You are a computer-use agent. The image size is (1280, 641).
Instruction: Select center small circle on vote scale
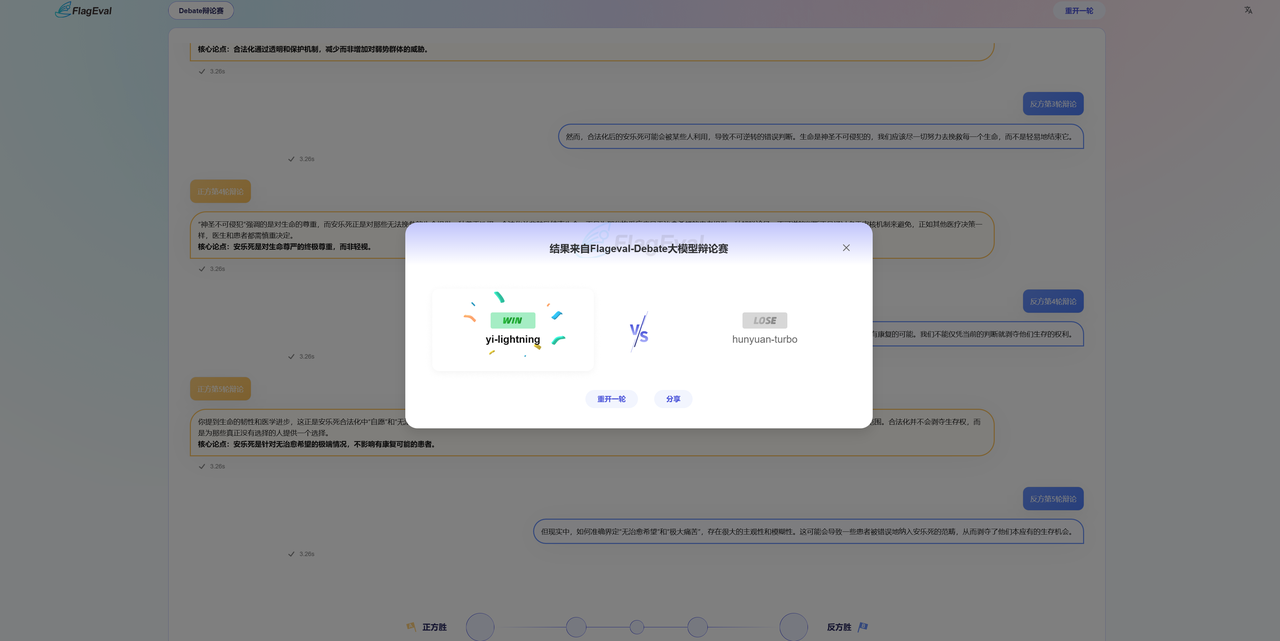point(637,627)
